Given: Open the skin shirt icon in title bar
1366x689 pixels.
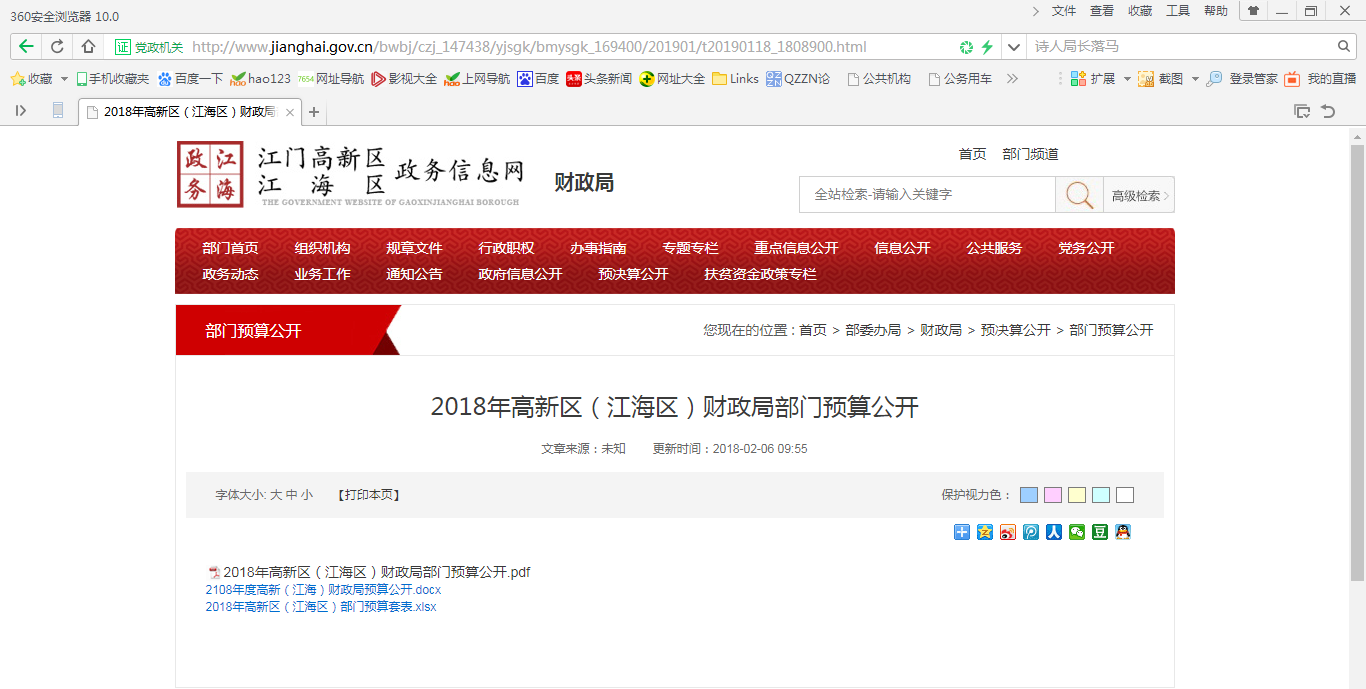Looking at the screenshot, I should [x=1253, y=11].
